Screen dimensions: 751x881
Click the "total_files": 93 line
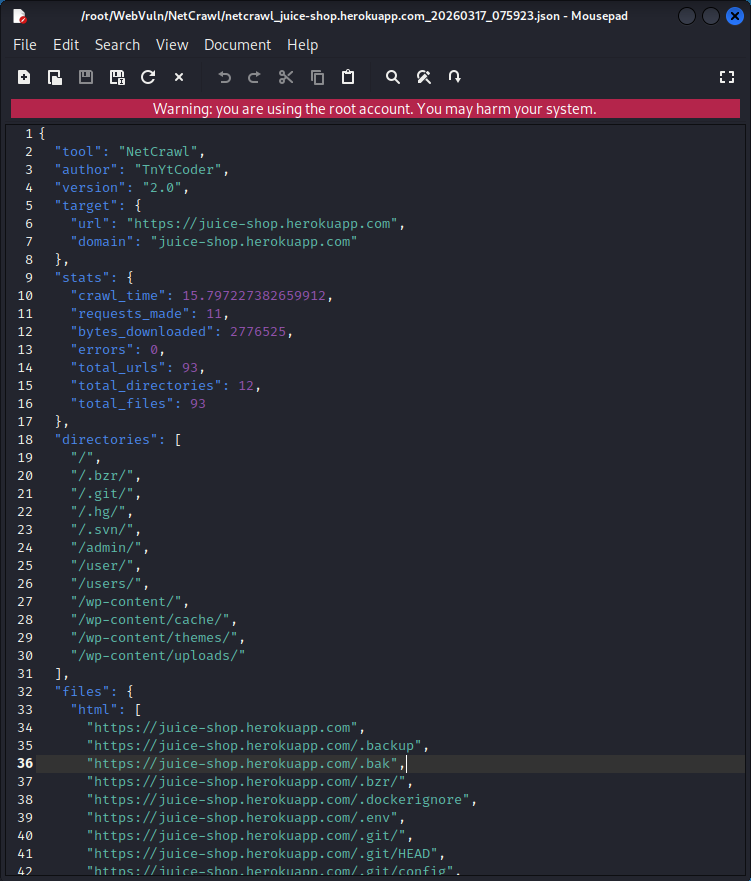[x=138, y=403]
